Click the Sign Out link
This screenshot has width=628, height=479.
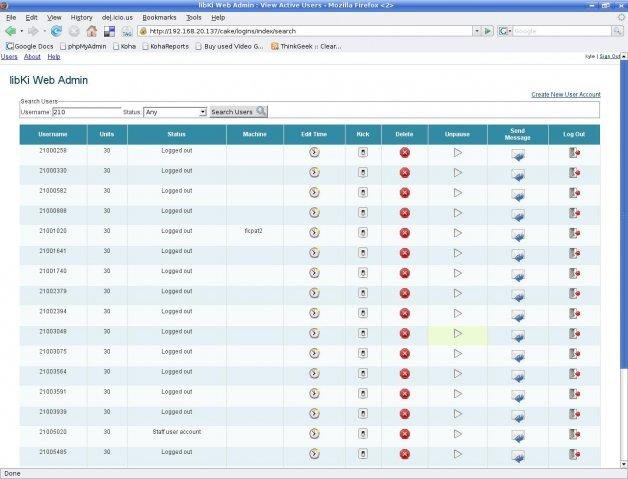coord(611,57)
